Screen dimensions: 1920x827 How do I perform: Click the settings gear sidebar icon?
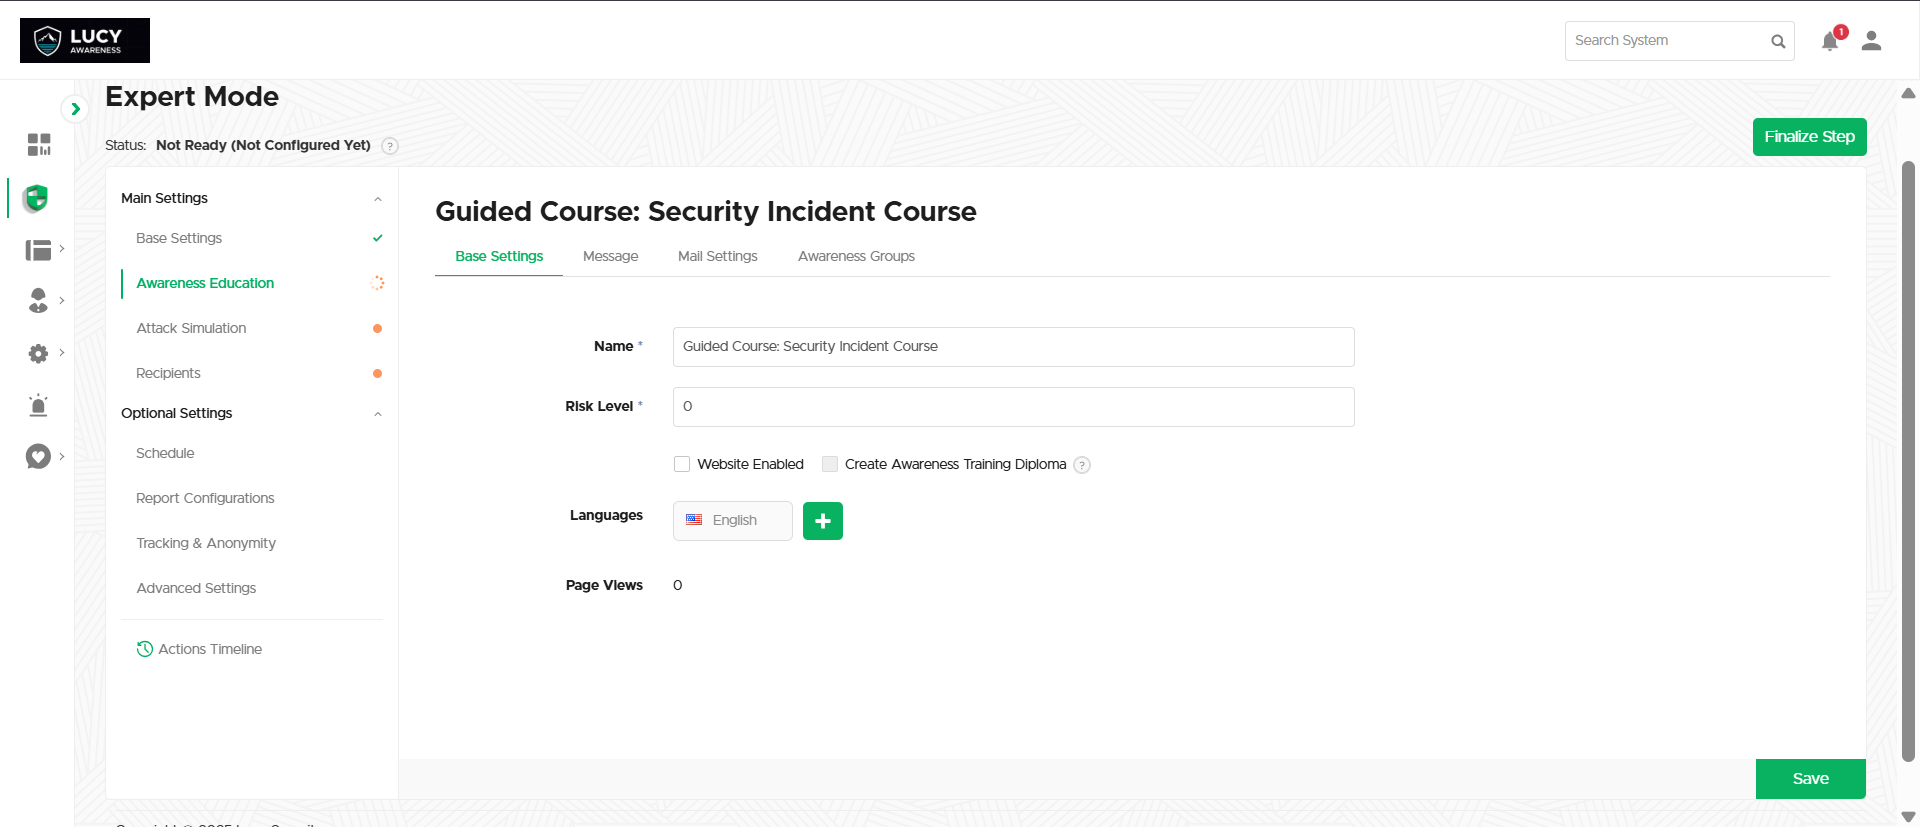(x=38, y=353)
